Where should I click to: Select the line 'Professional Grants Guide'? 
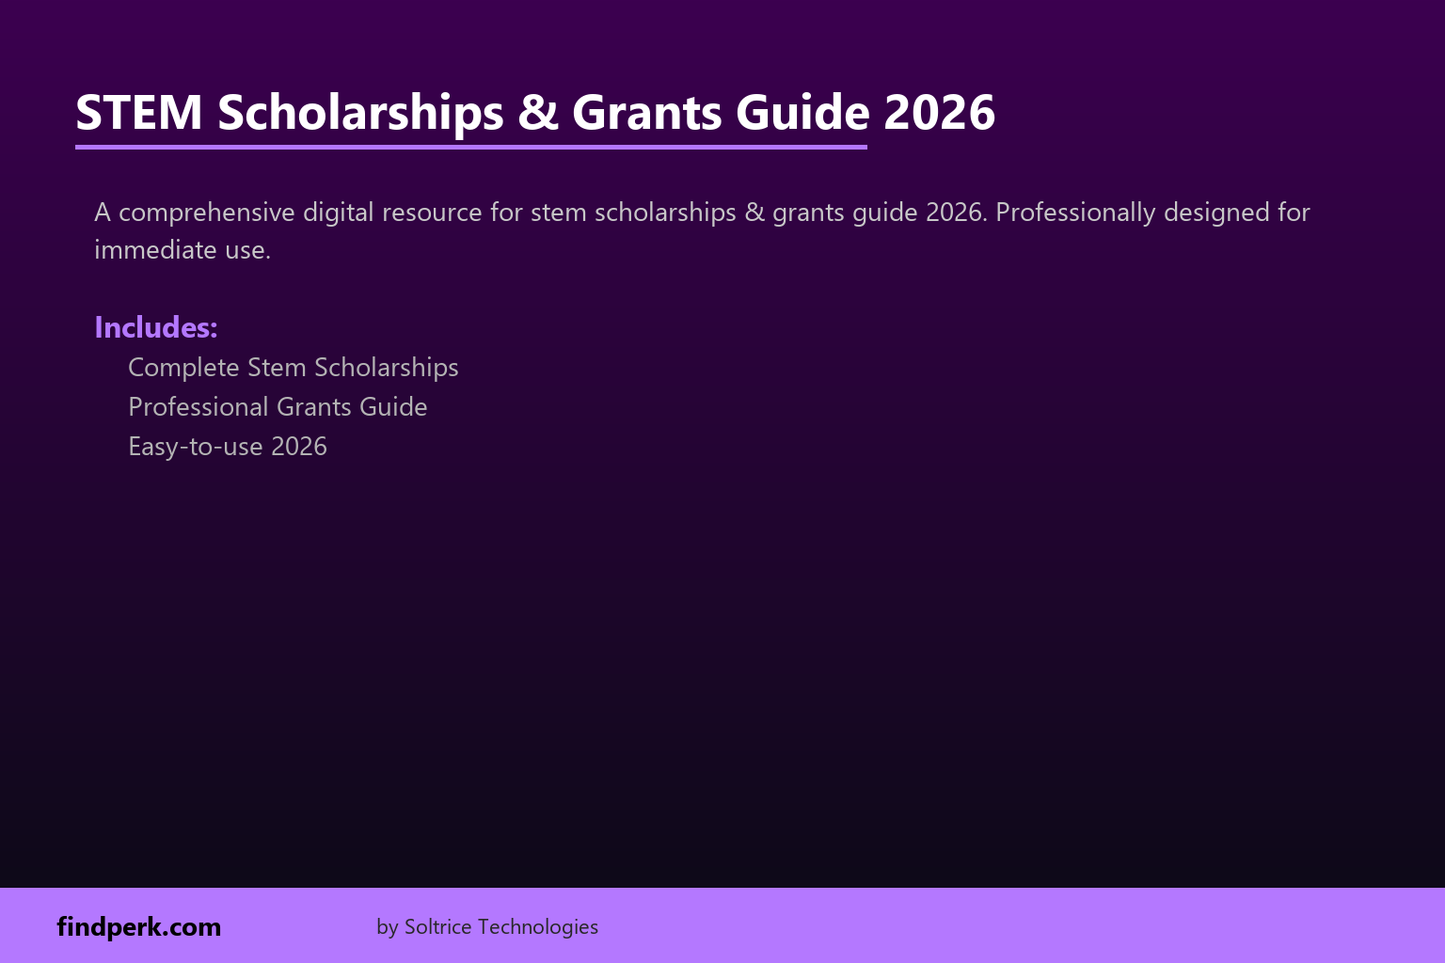coord(278,407)
